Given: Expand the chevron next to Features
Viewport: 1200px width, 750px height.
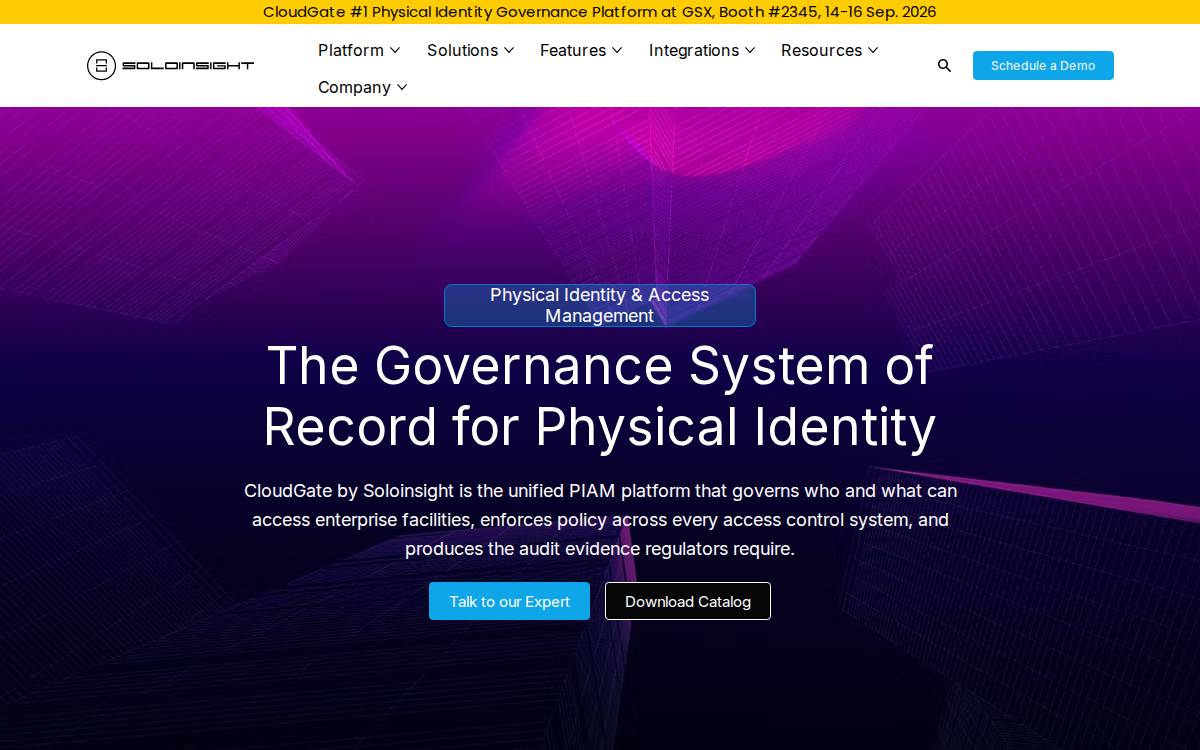Looking at the screenshot, I should click(x=617, y=50).
